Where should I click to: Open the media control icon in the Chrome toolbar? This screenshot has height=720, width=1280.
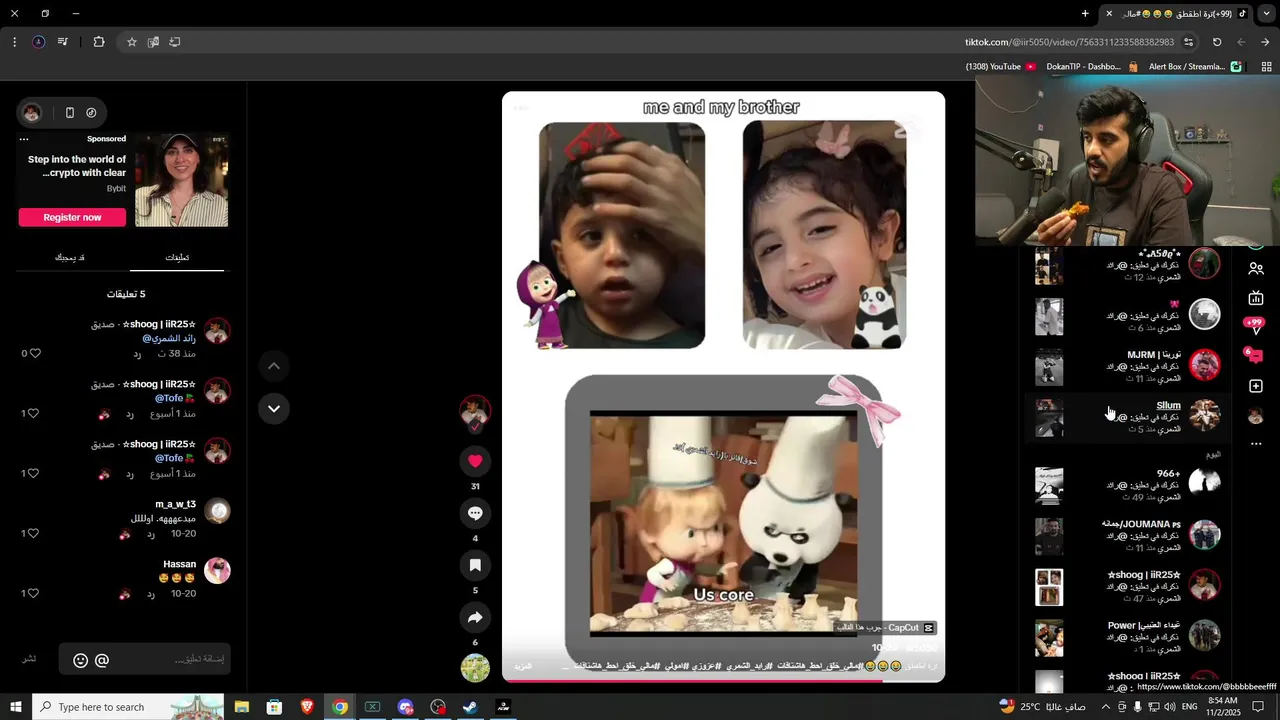point(63,42)
